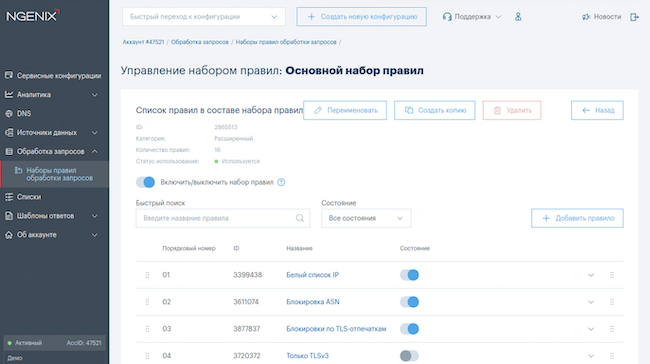
Task: Disable the Белый список IP rule
Action: pyautogui.click(x=409, y=275)
